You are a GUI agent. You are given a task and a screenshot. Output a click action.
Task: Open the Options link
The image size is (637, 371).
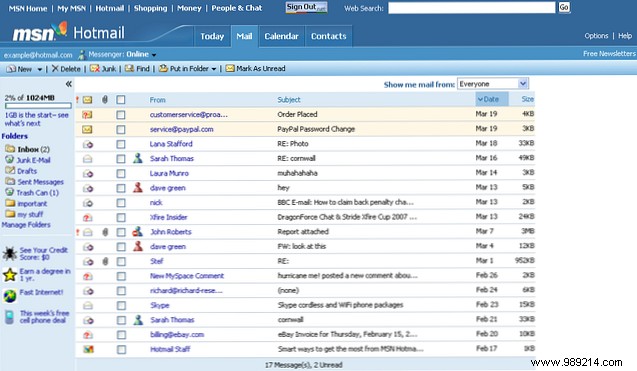click(596, 36)
